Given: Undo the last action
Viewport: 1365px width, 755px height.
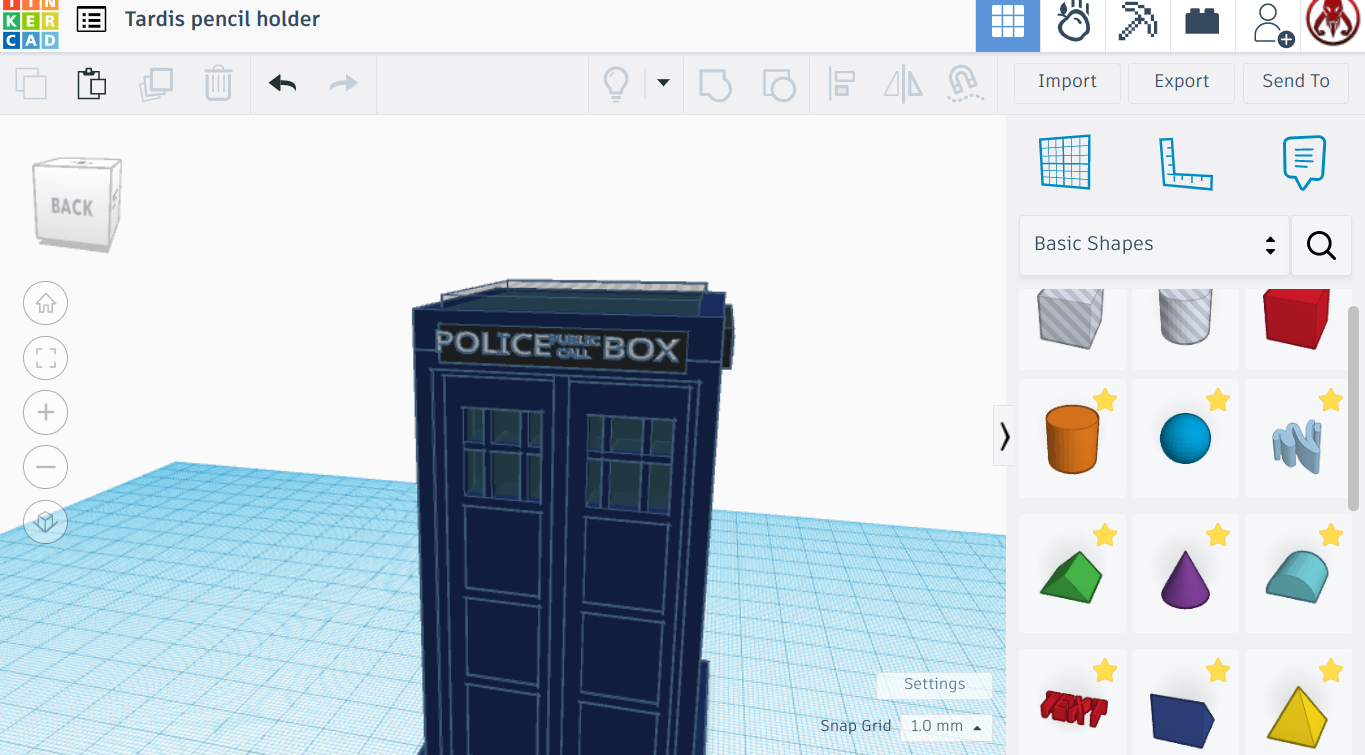Looking at the screenshot, I should tap(283, 84).
